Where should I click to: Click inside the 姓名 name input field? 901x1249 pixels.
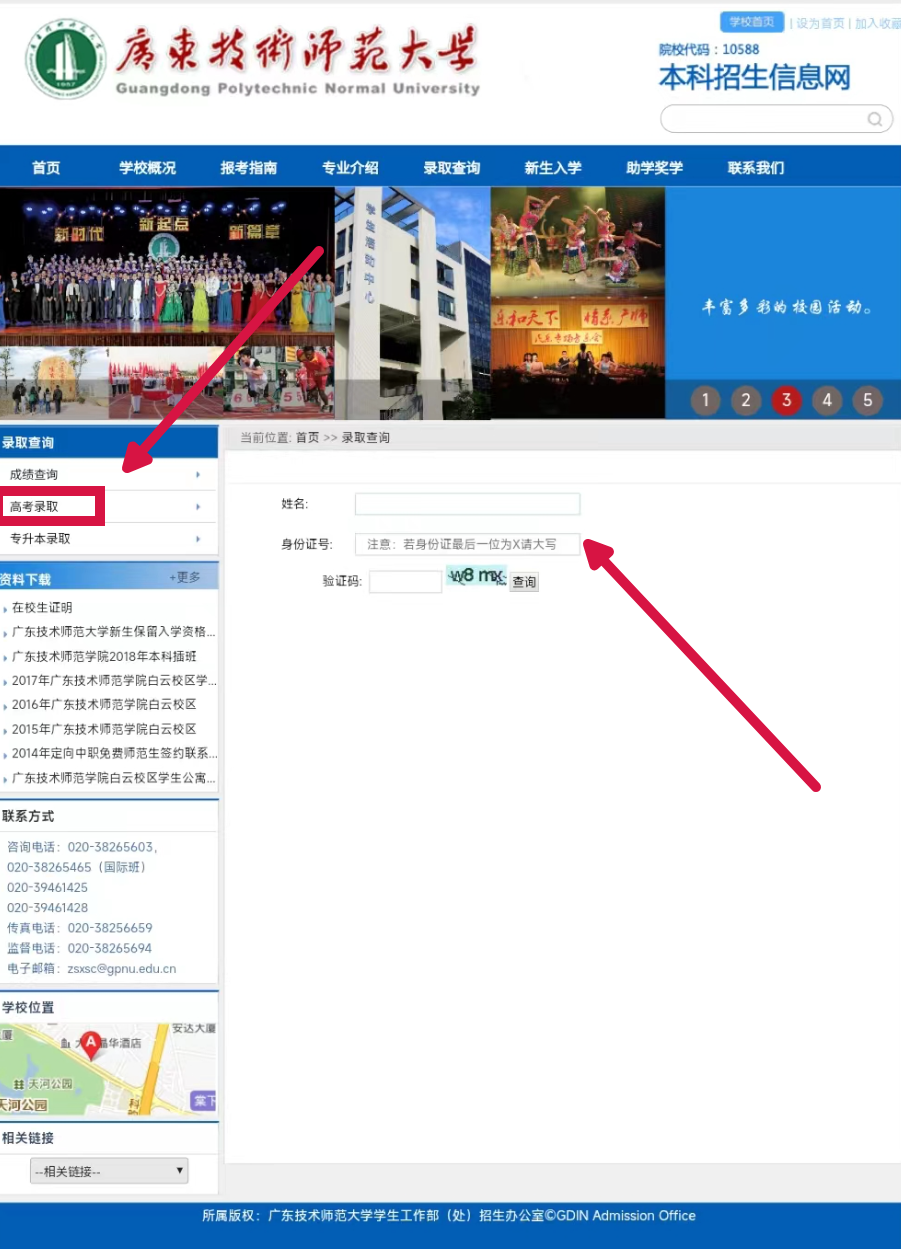tap(466, 503)
